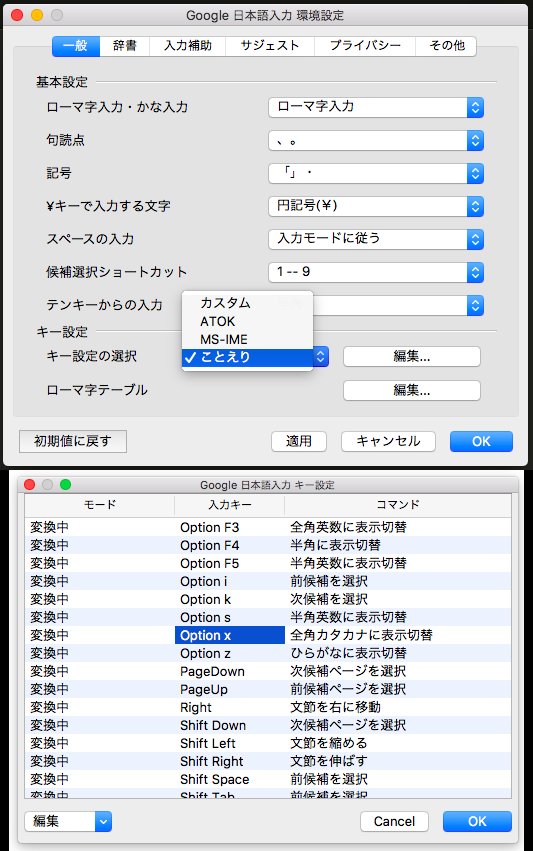
Task: Minimize 環境設定 window with yellow button
Action: pyautogui.click(x=37, y=15)
